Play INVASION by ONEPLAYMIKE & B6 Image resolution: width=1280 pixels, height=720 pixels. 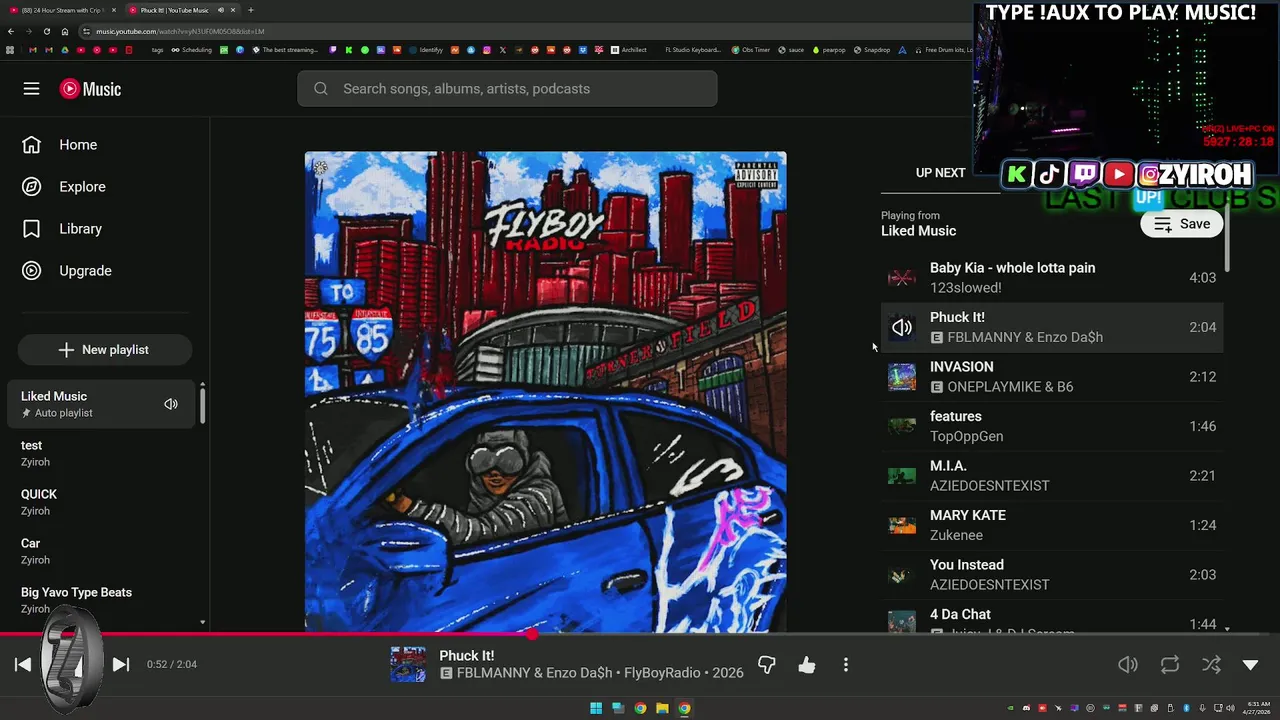[x=1052, y=377]
